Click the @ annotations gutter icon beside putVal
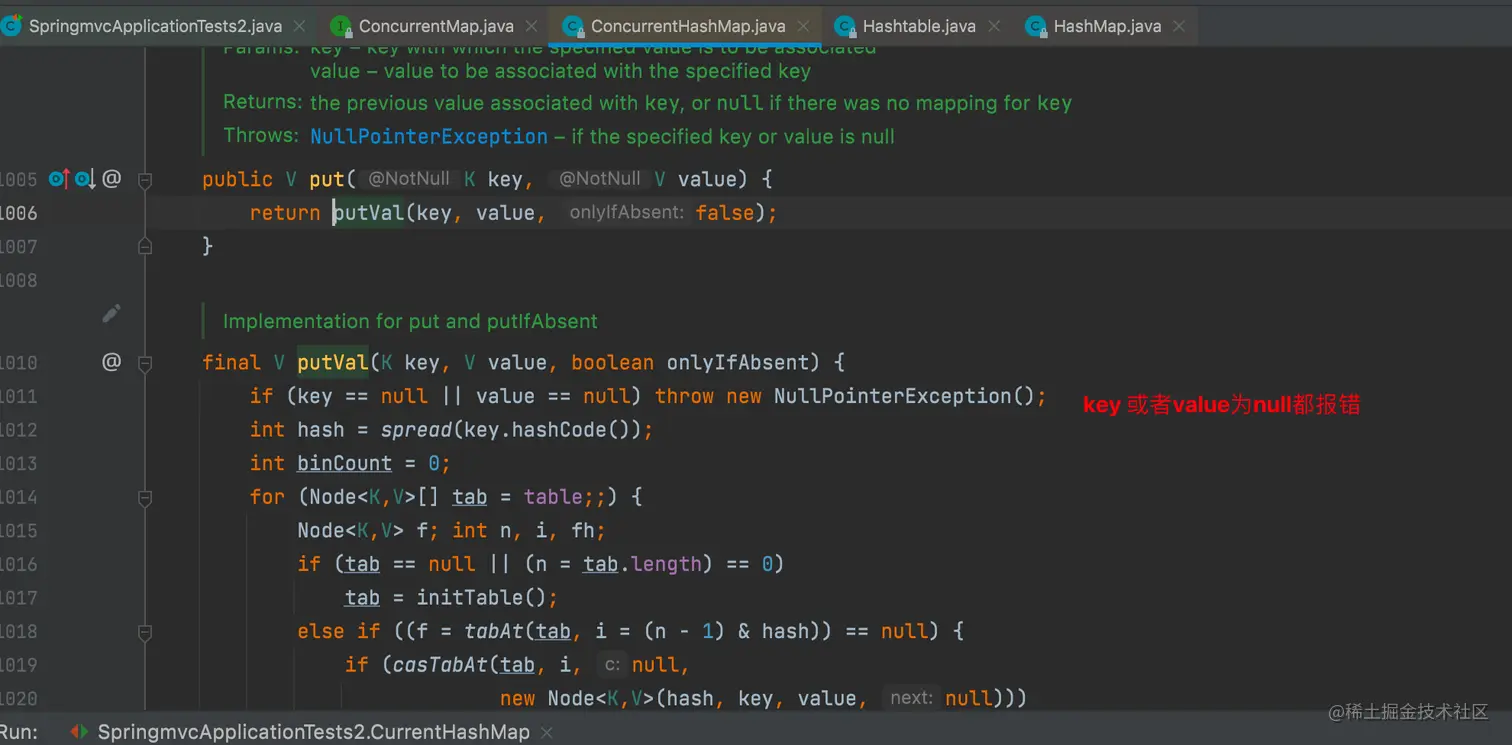Viewport: 1512px width, 745px height. point(112,362)
